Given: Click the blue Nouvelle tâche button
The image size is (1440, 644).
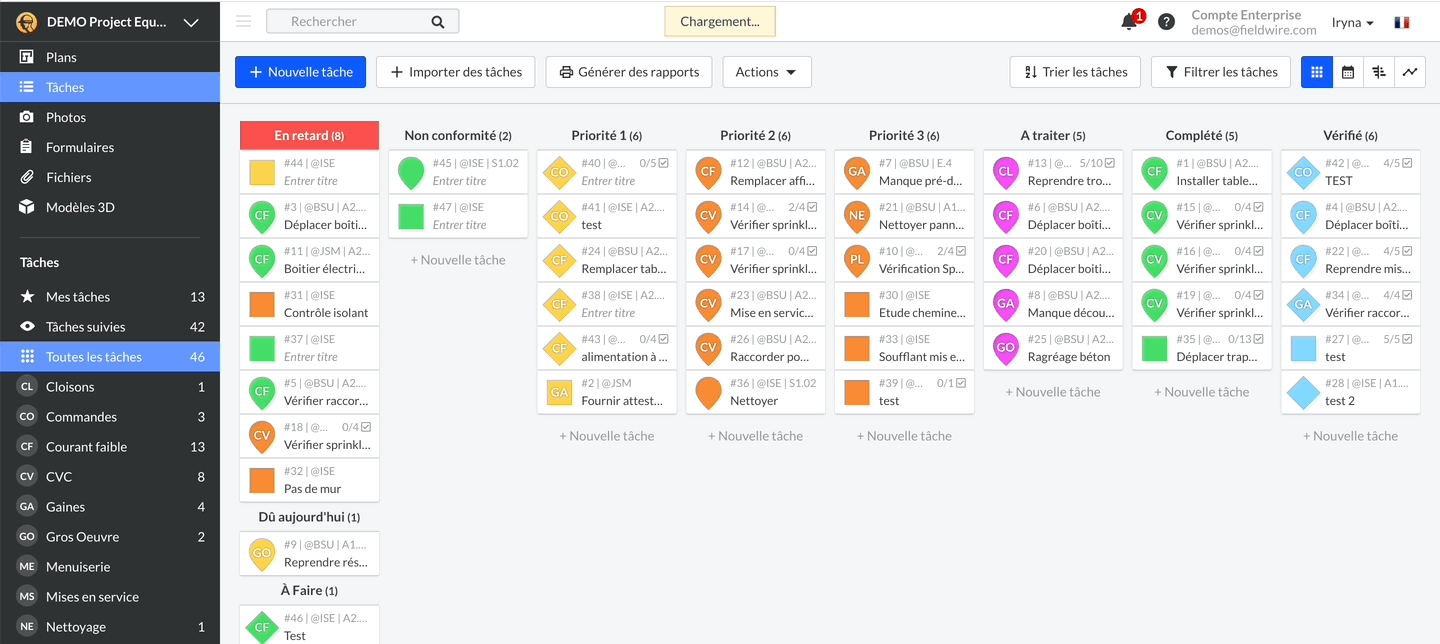Looking at the screenshot, I should point(300,72).
